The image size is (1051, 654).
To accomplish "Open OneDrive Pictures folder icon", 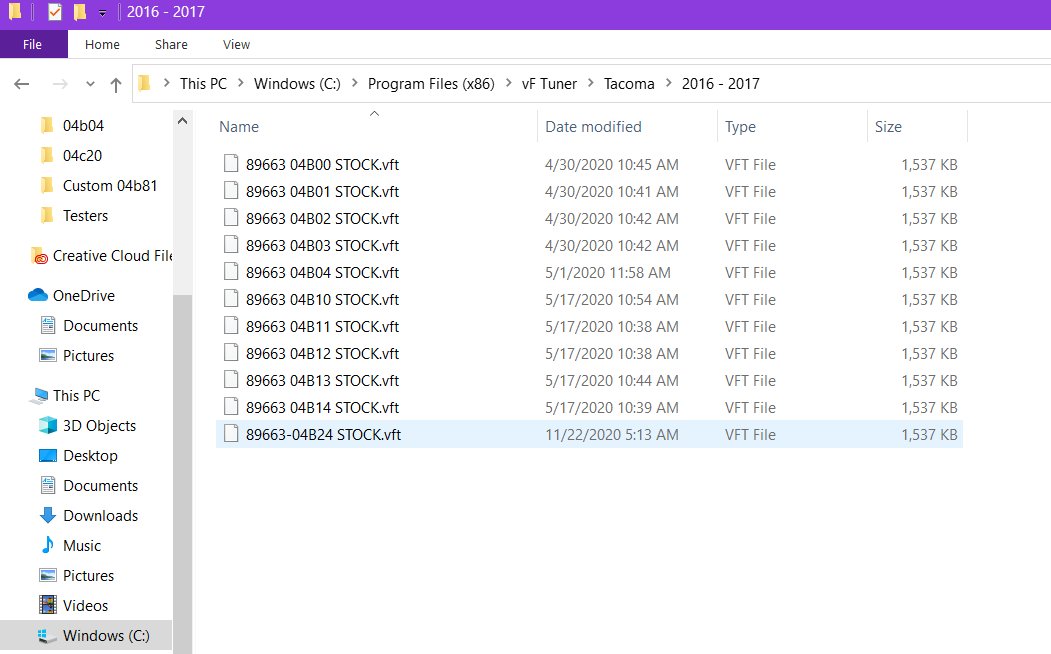I will click(x=48, y=356).
